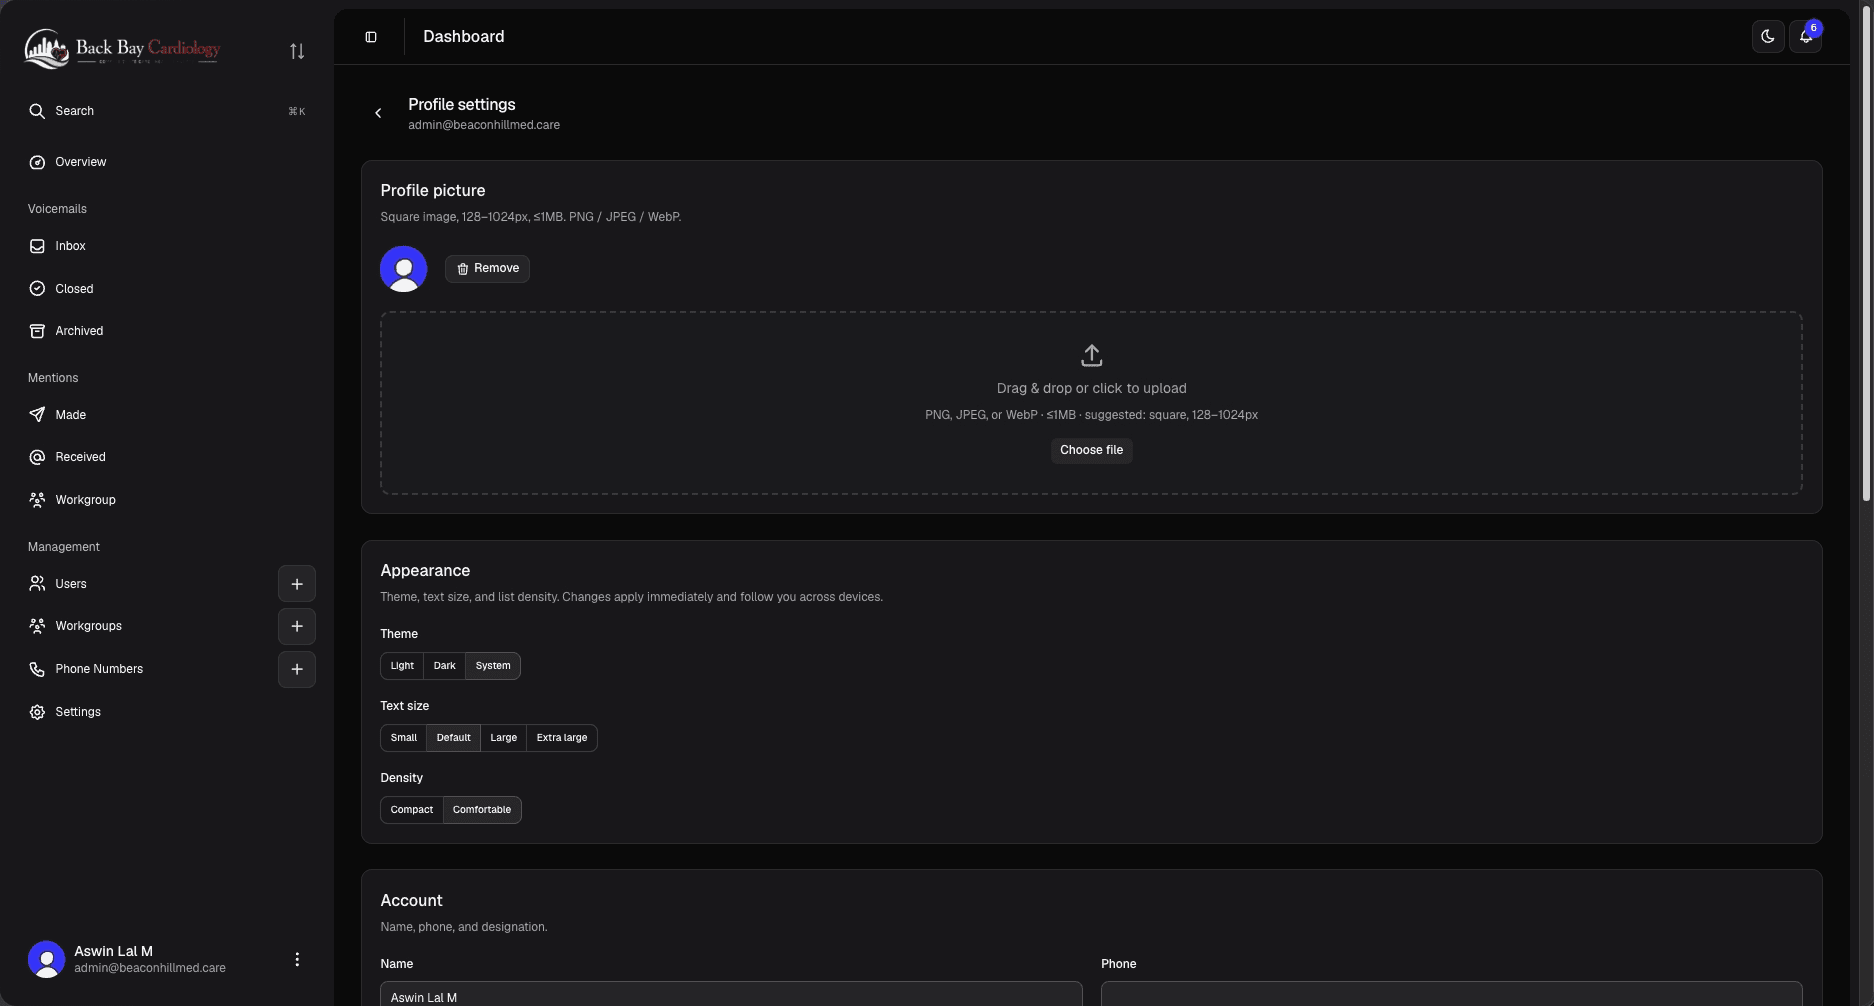Click the Workgroup mentions icon

(37, 500)
